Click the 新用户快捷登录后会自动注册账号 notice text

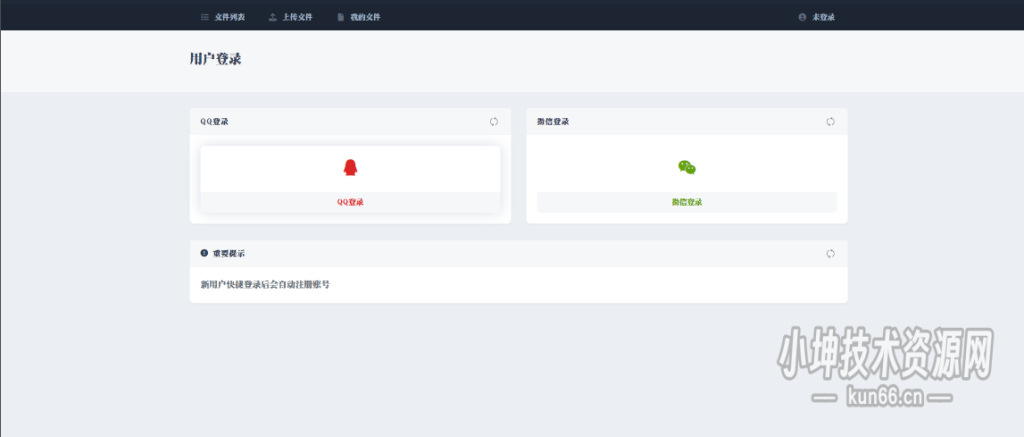coord(265,285)
